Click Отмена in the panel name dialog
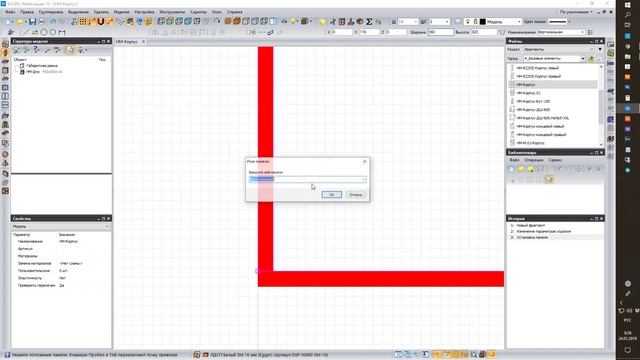The image size is (640, 360). (x=355, y=195)
